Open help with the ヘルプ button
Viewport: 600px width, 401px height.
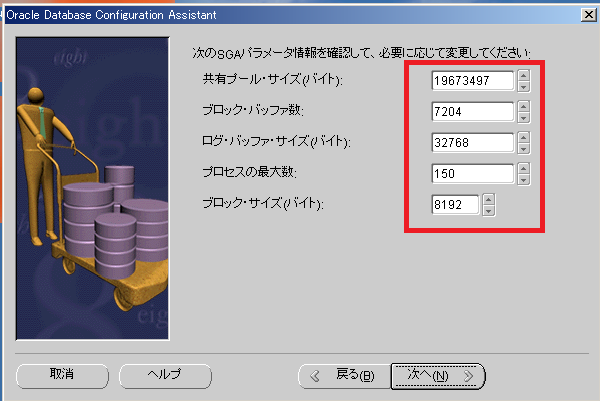(165, 376)
